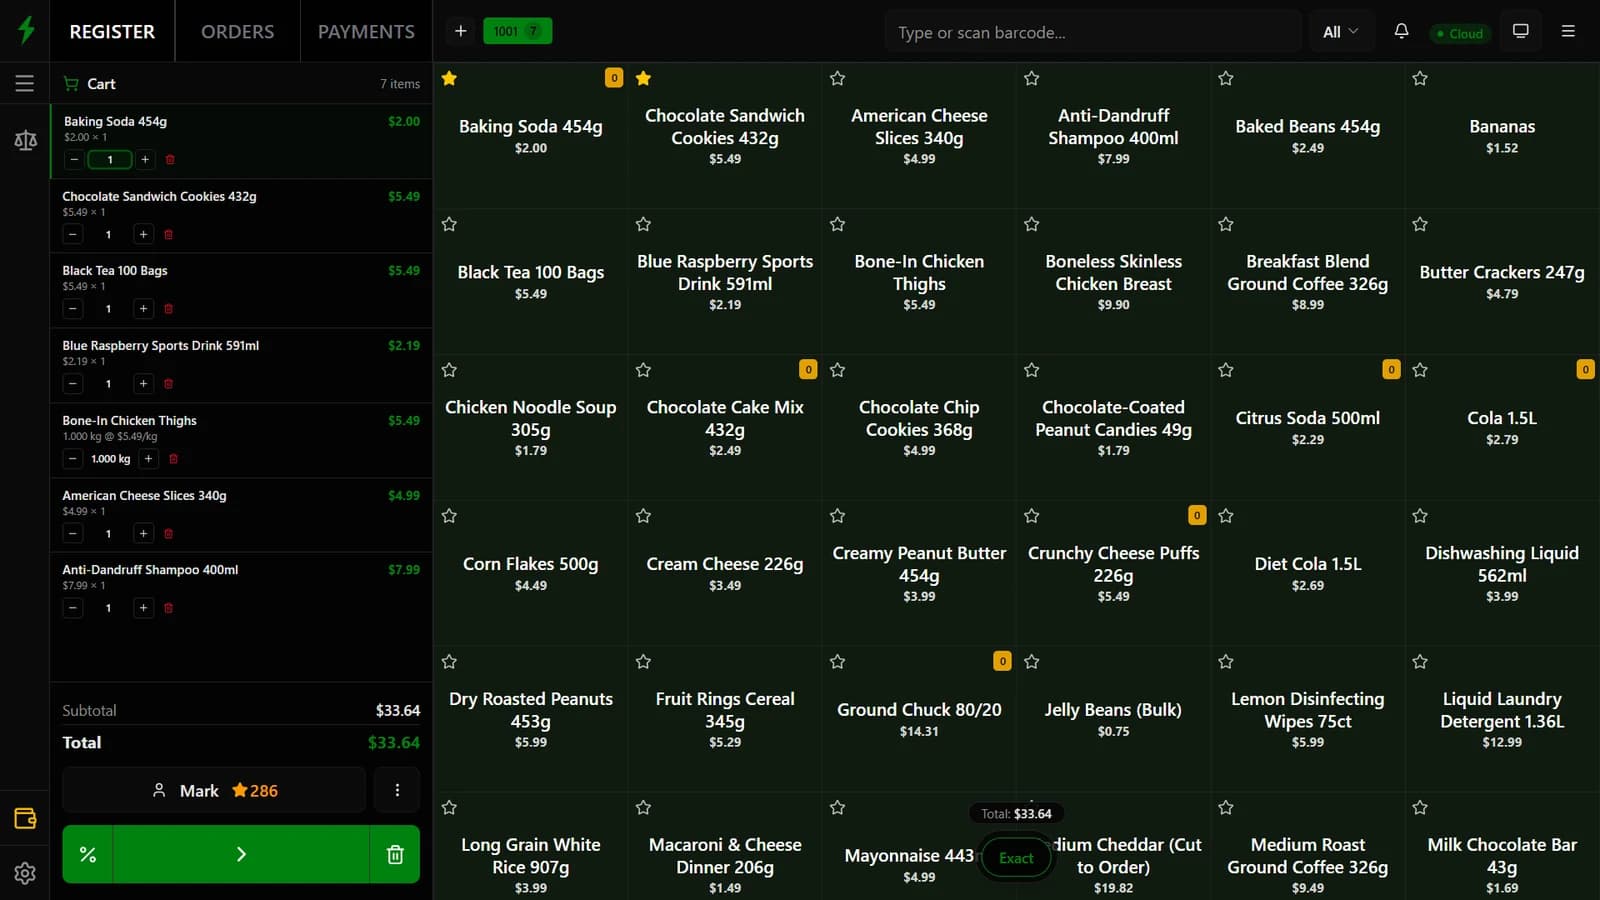
Task: Open settings gear in left sidebar
Action: (25, 873)
